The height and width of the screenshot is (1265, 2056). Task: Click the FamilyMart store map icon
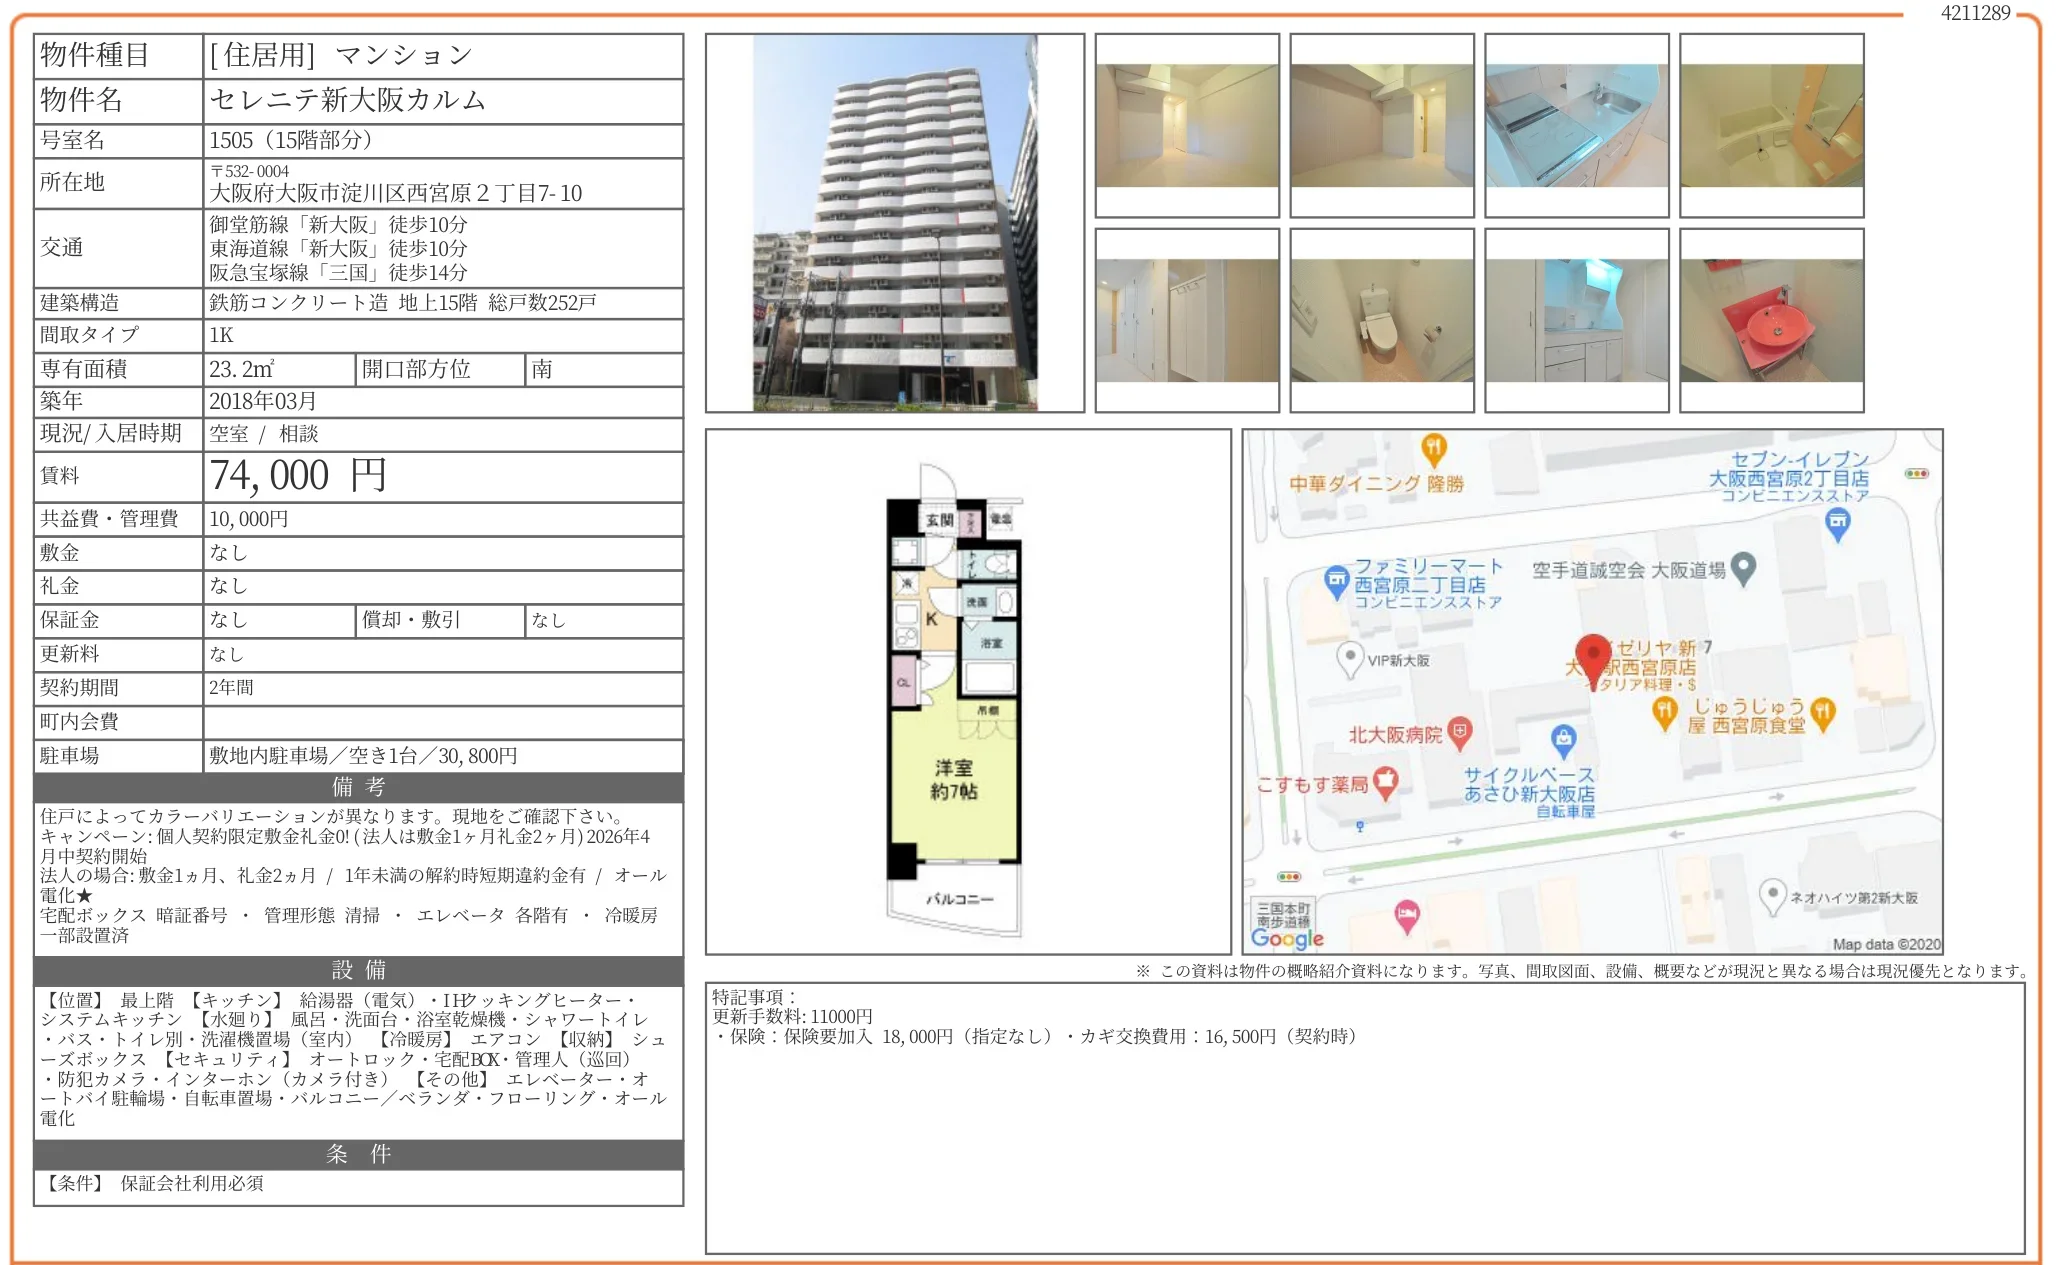[x=1336, y=580]
